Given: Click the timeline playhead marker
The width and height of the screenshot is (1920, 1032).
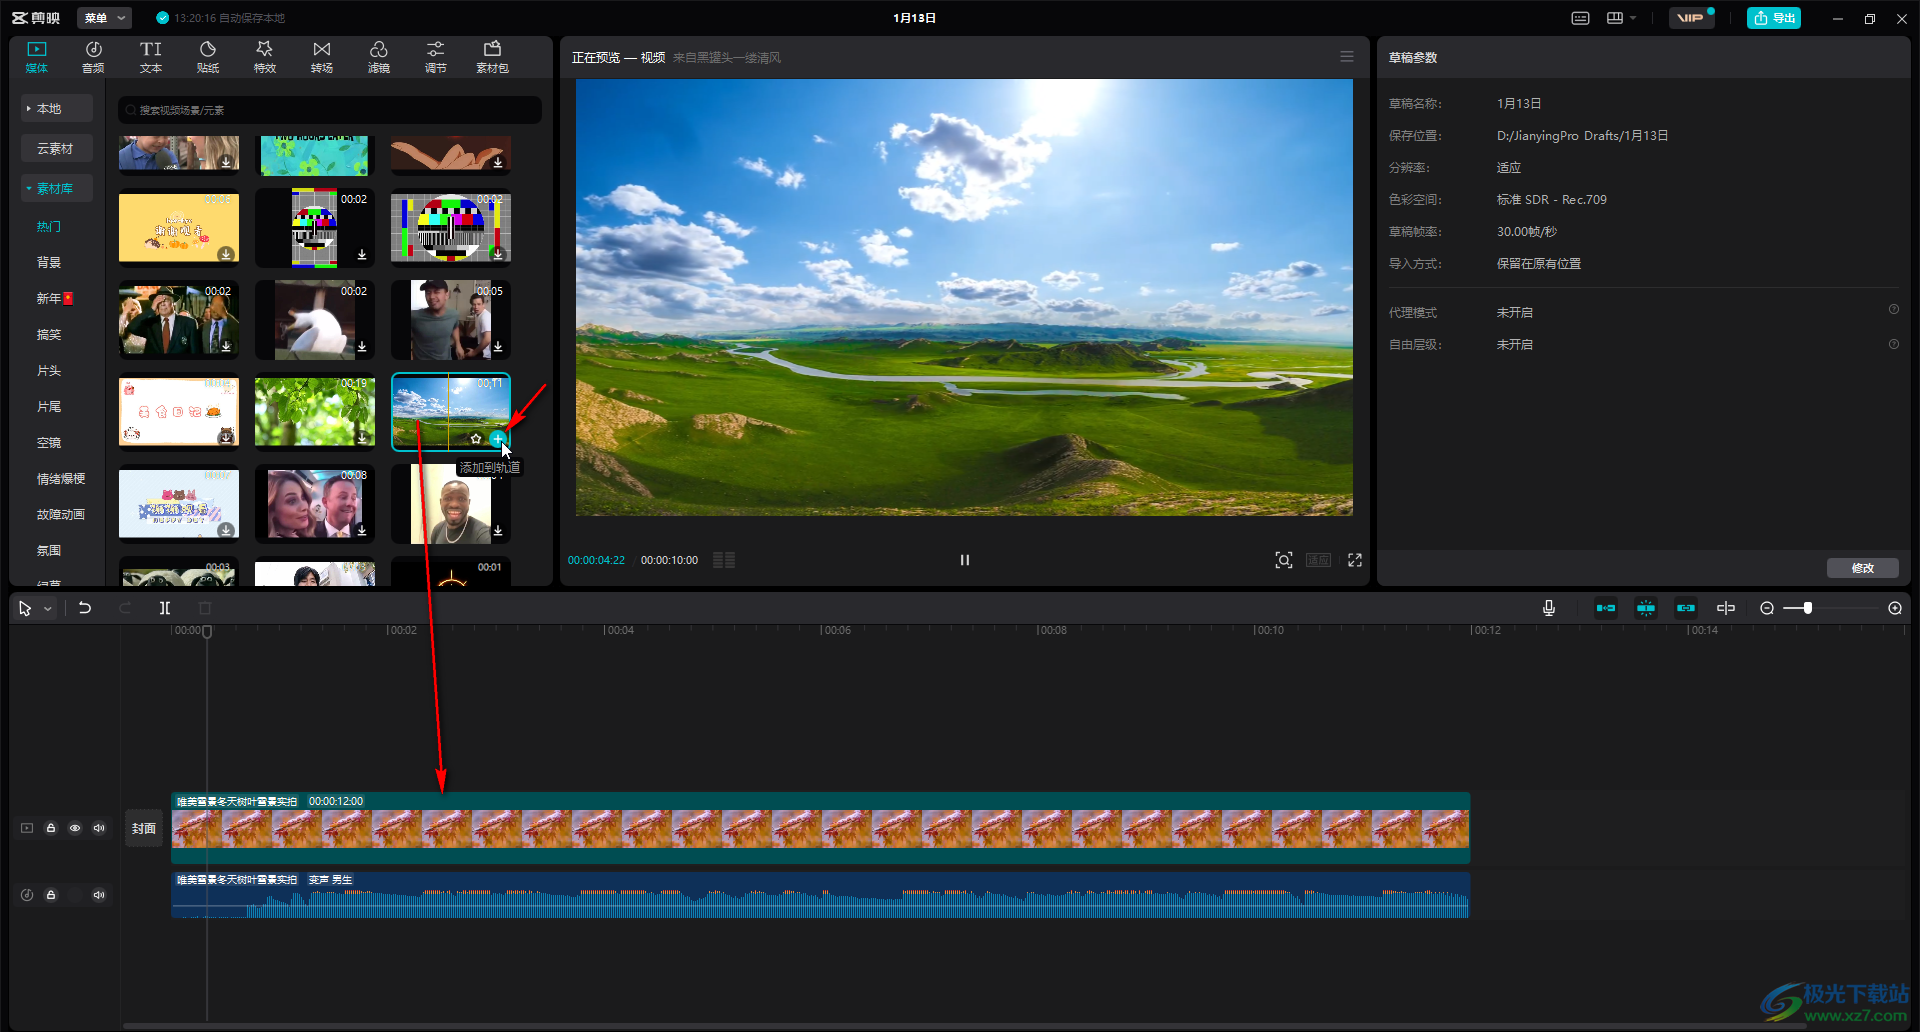Looking at the screenshot, I should (x=207, y=631).
